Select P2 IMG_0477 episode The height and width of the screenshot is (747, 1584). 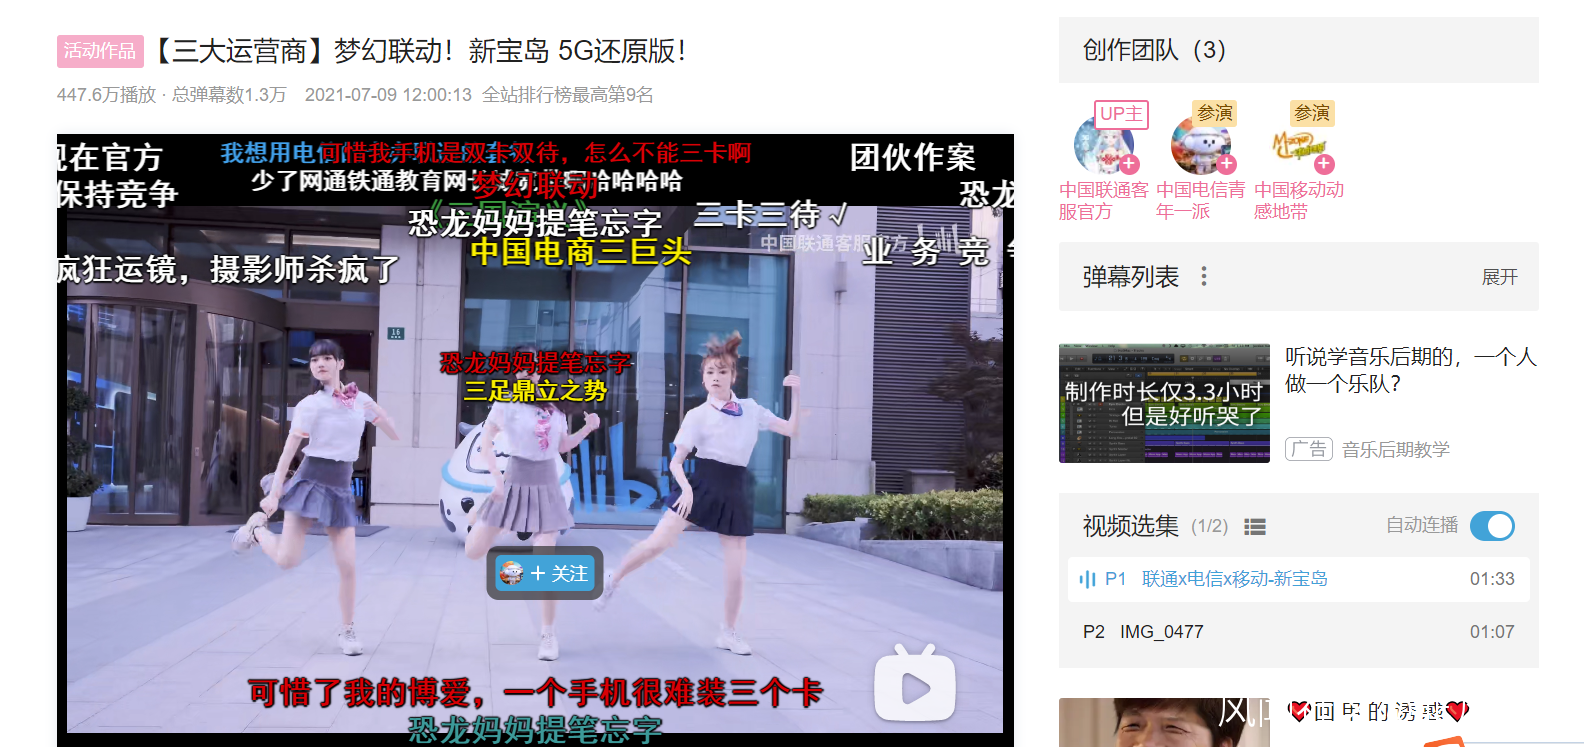point(1298,632)
